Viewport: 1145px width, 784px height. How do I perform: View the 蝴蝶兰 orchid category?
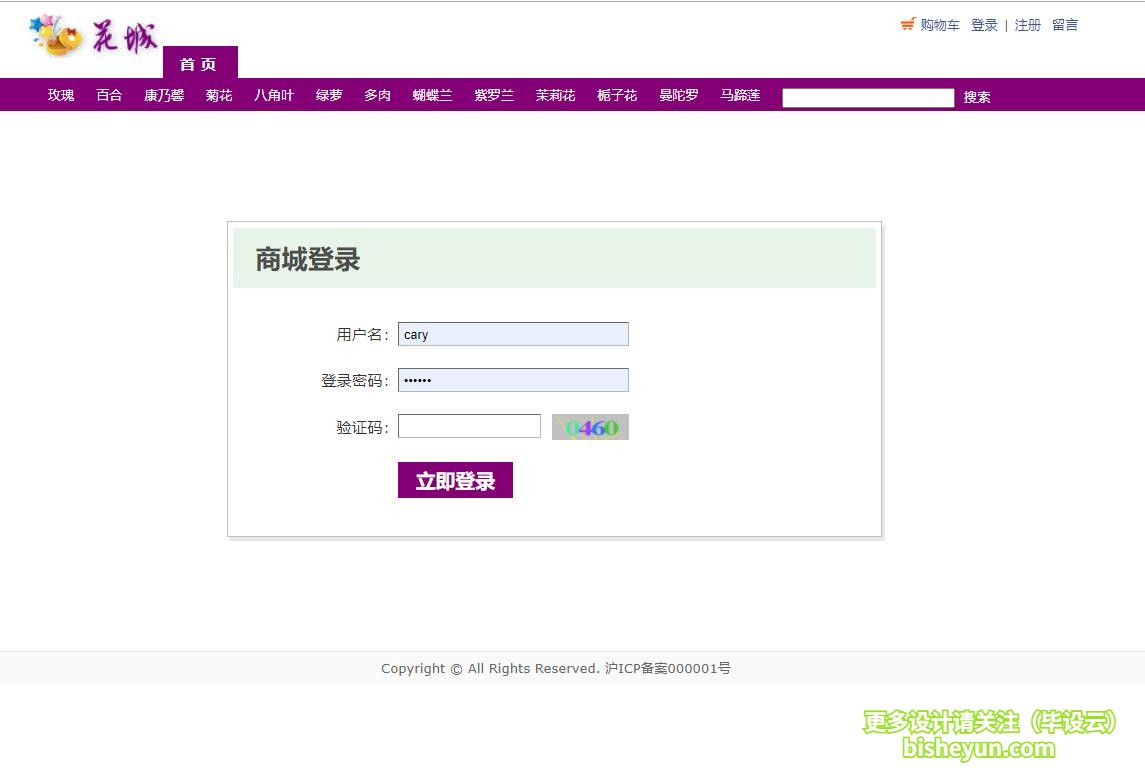(x=432, y=95)
